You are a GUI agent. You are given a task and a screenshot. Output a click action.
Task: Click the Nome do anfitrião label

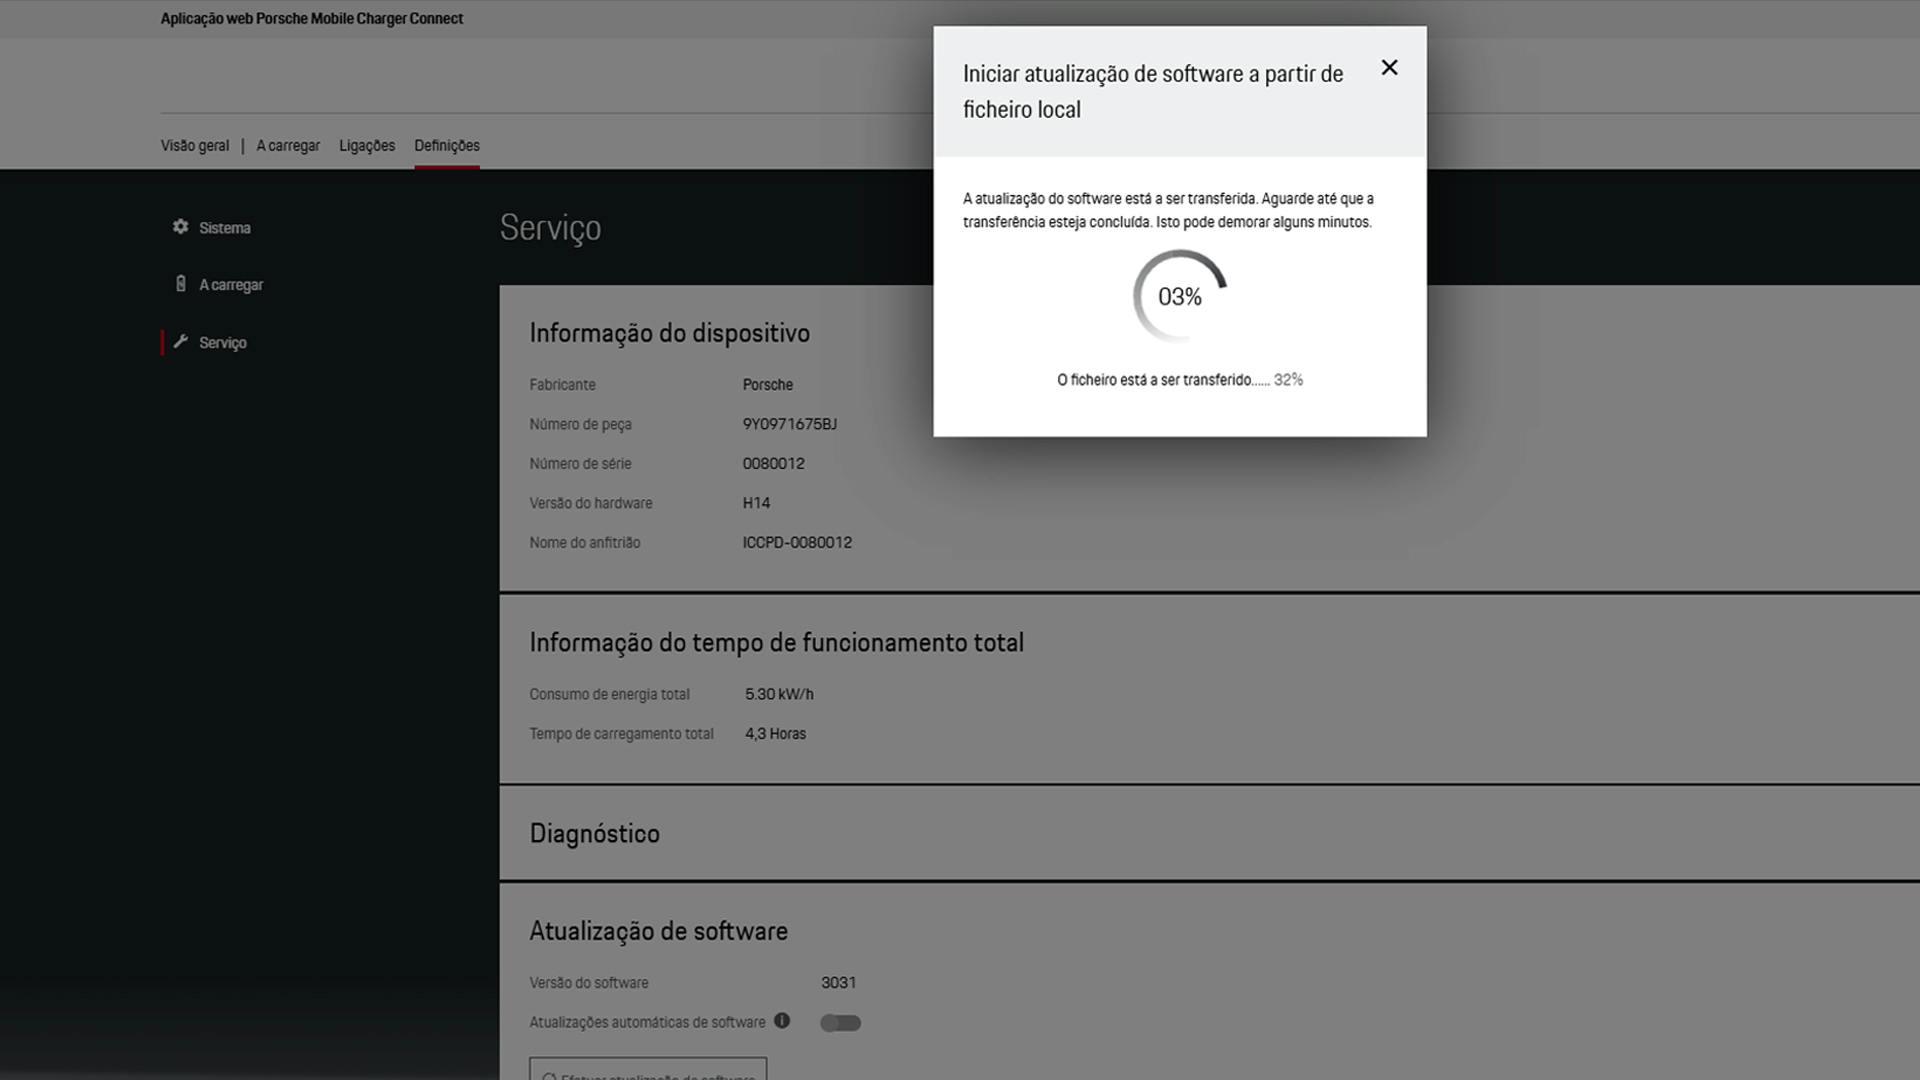(585, 543)
